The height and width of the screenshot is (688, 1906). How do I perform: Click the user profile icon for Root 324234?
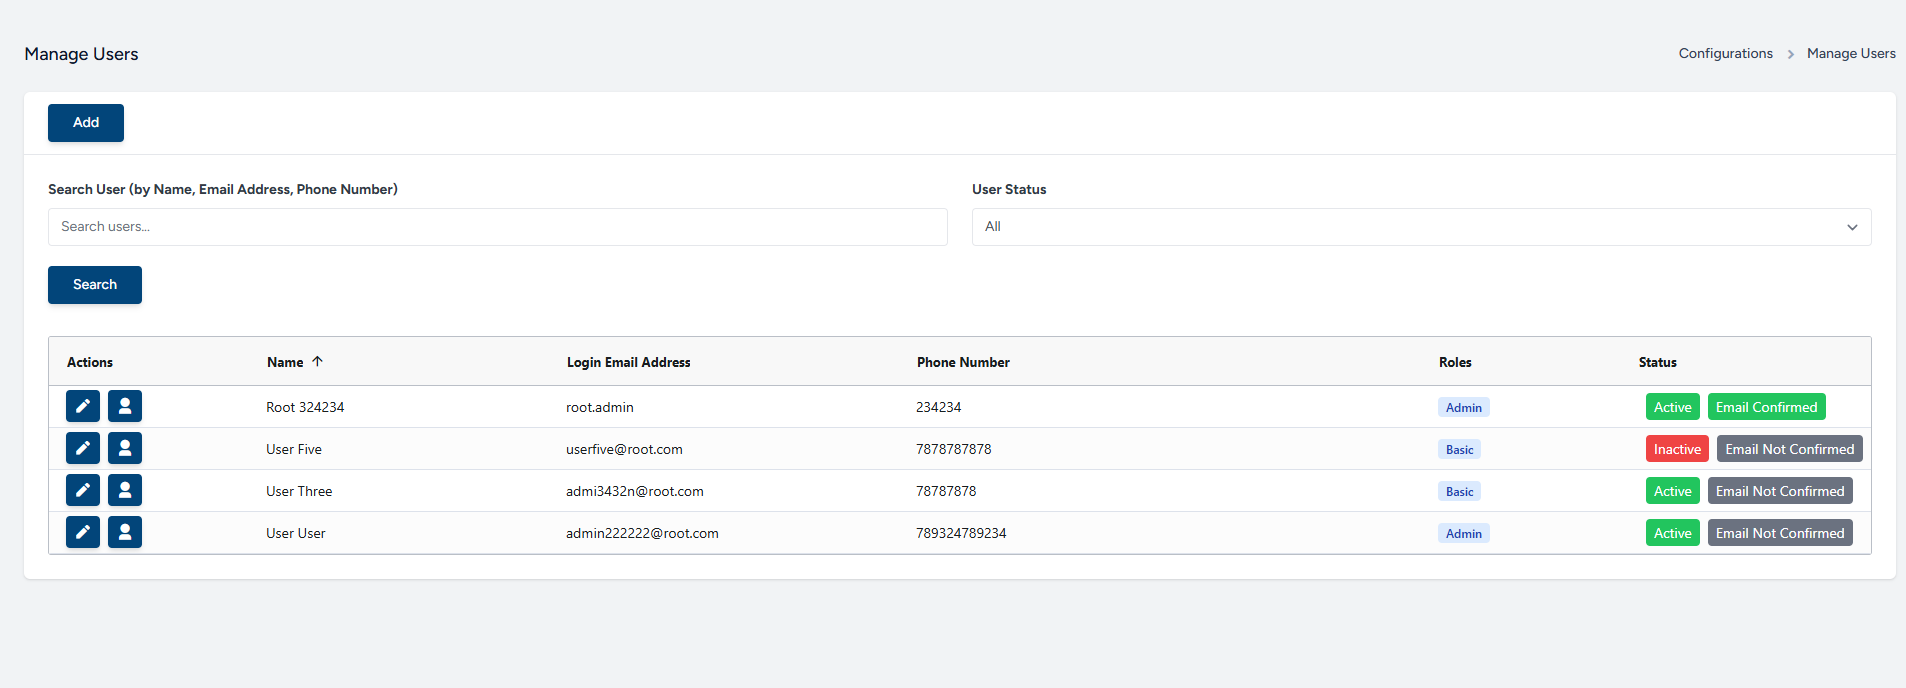tap(125, 406)
